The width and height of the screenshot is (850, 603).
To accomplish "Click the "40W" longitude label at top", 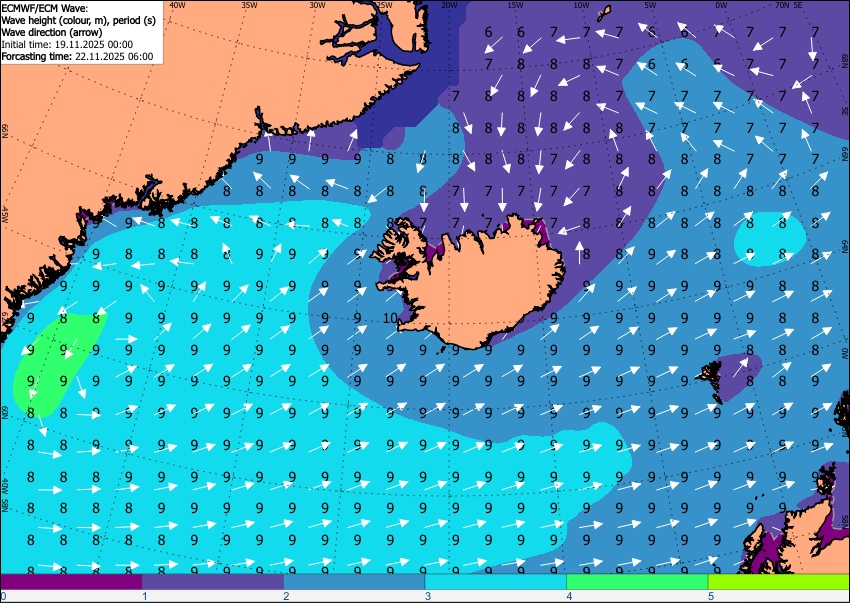I will pyautogui.click(x=177, y=5).
